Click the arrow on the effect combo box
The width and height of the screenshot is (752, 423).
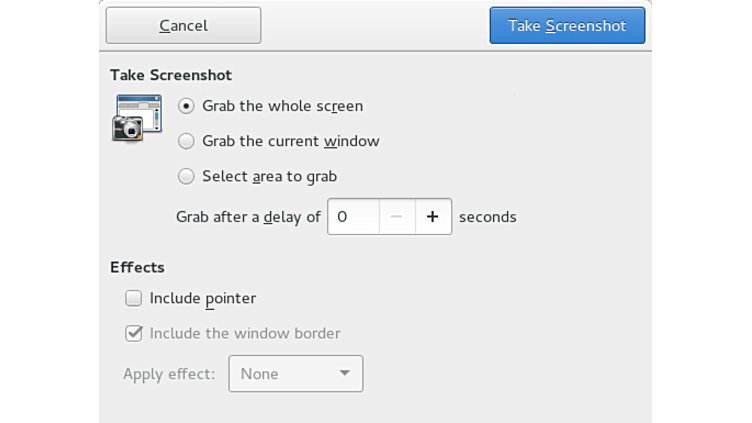(x=344, y=374)
